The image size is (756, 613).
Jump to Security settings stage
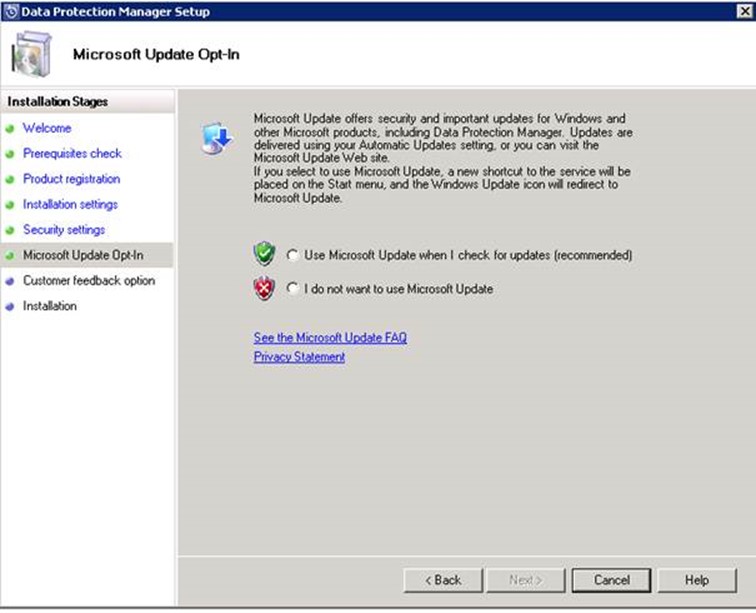point(64,230)
